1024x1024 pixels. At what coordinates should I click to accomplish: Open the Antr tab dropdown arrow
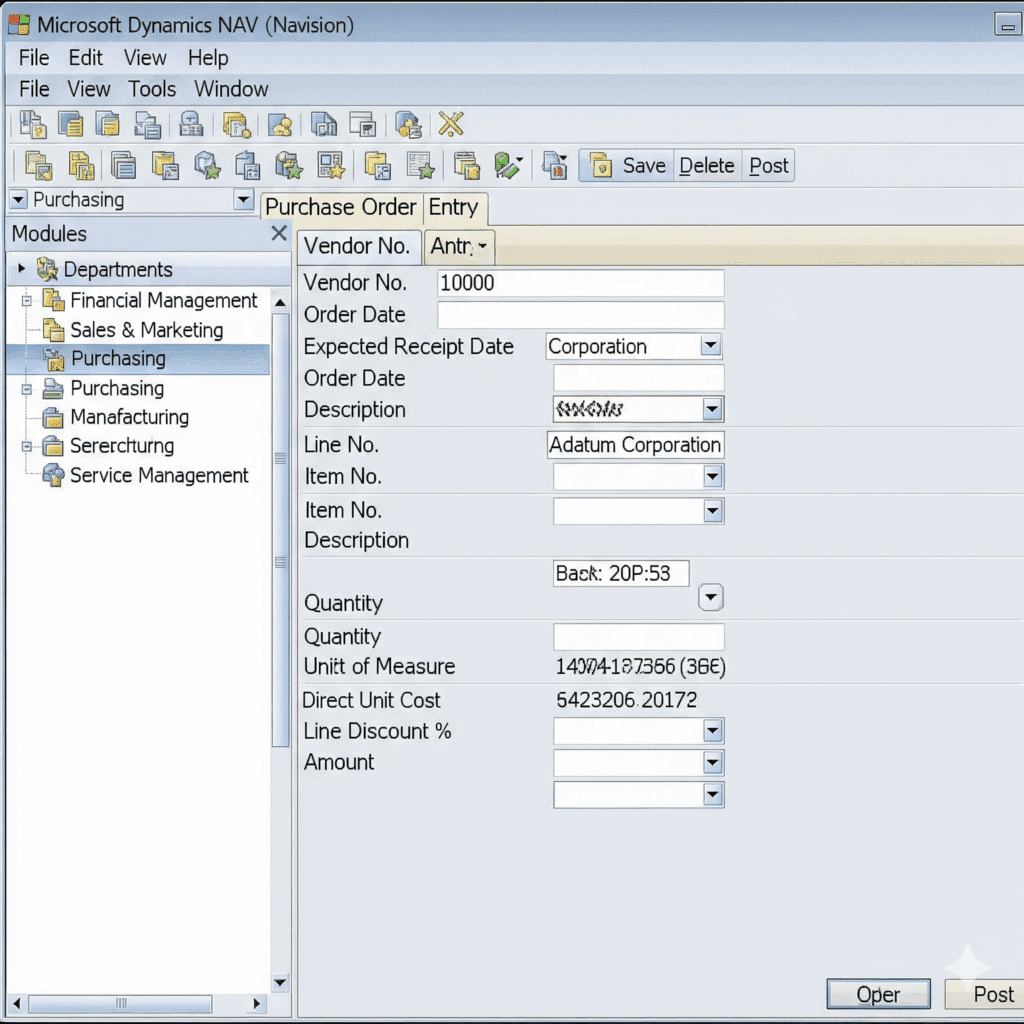483,246
